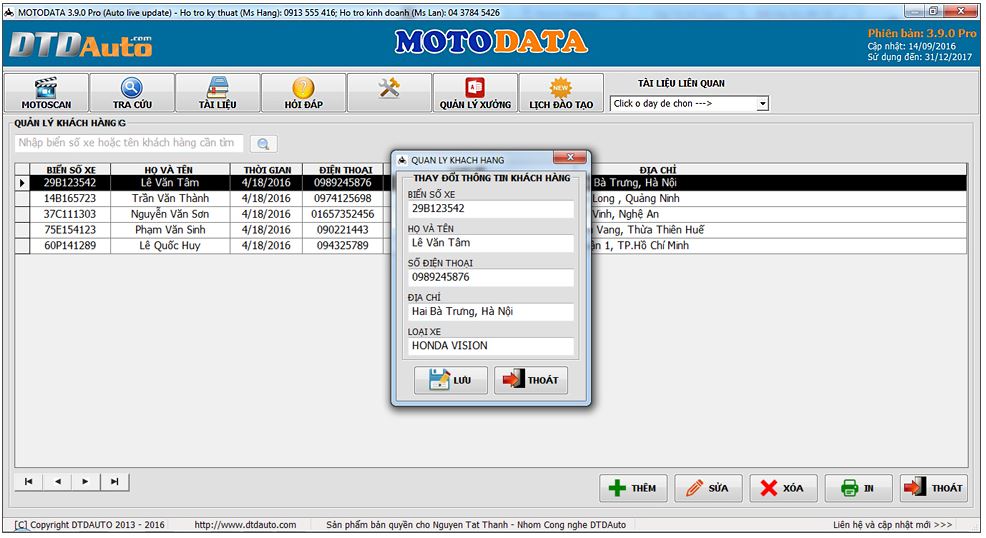Select plate 37C111303 cell
This screenshot has height=538, width=986.
click(70, 214)
